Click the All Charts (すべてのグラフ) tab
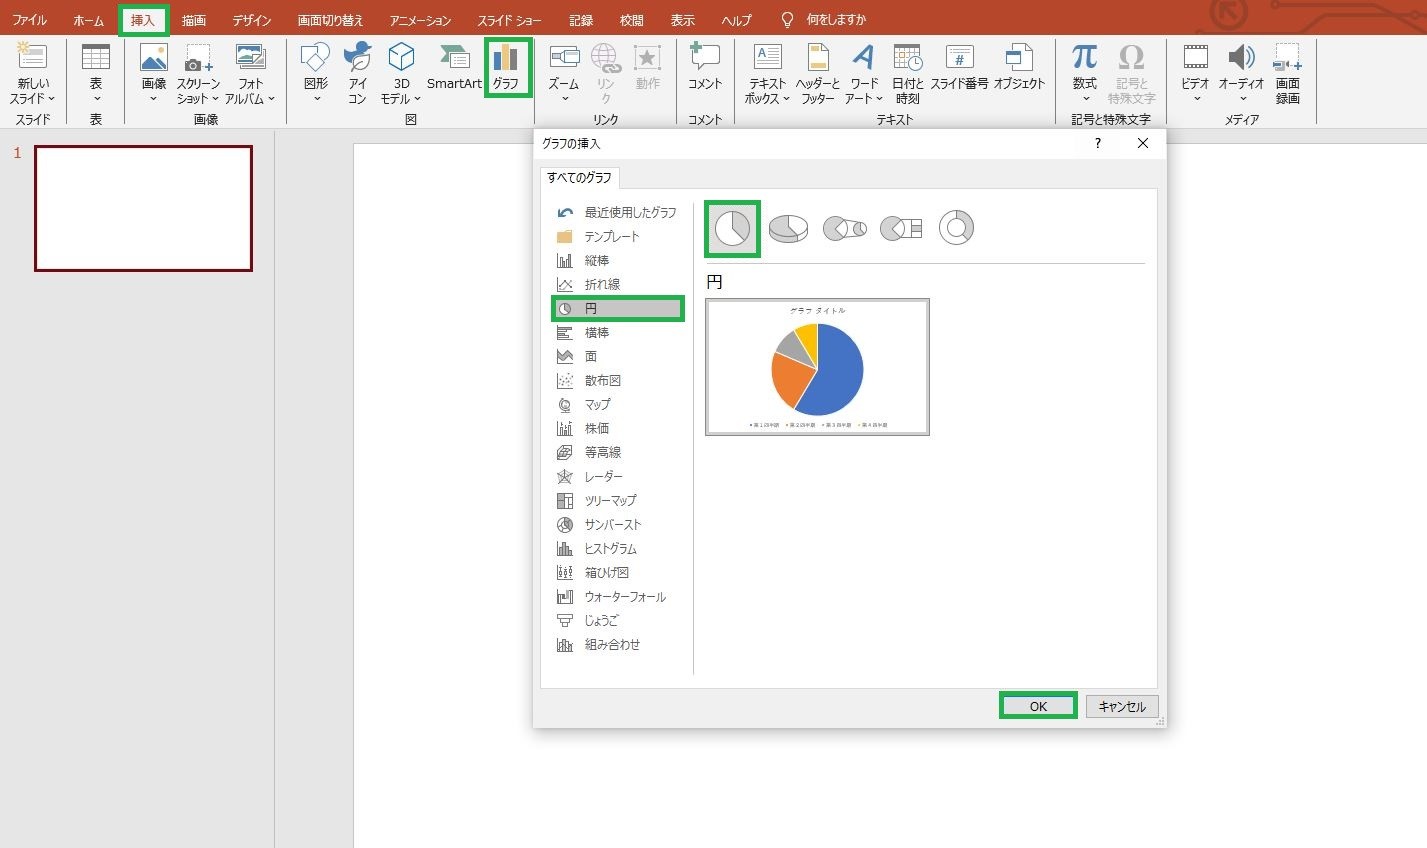The height and width of the screenshot is (848, 1427). (579, 178)
